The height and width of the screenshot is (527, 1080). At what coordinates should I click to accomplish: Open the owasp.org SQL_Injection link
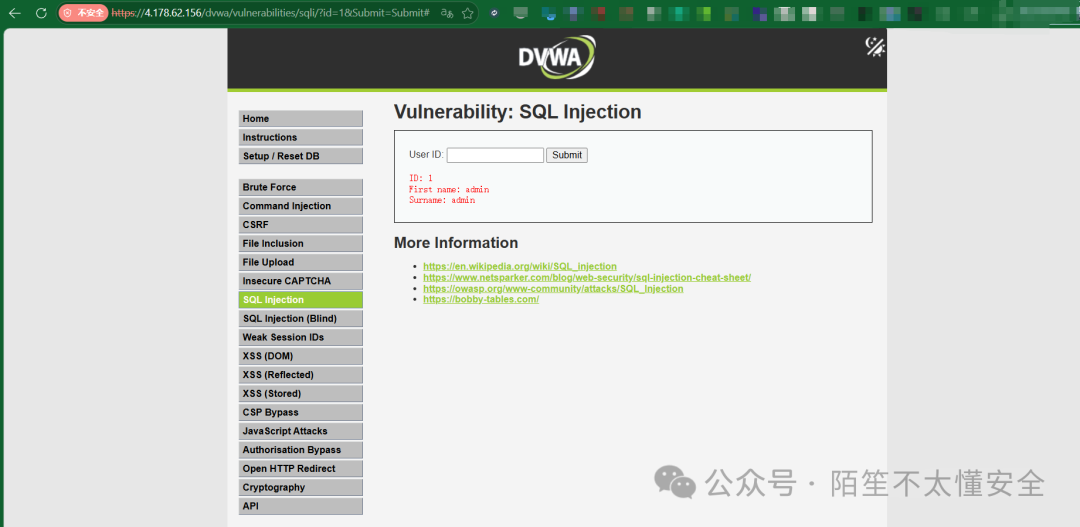[553, 288]
